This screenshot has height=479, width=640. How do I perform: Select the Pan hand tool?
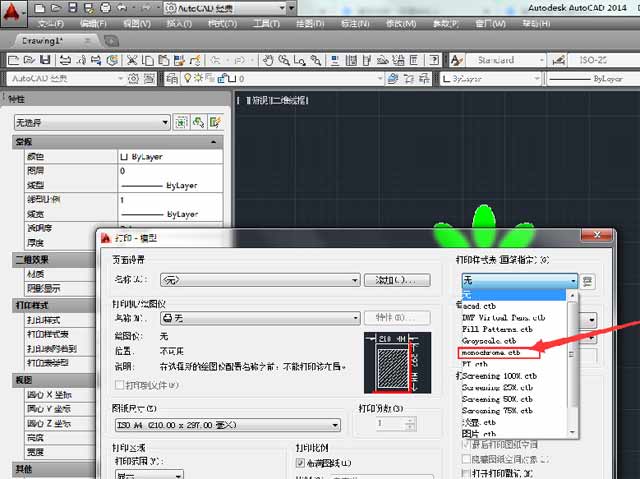point(268,60)
